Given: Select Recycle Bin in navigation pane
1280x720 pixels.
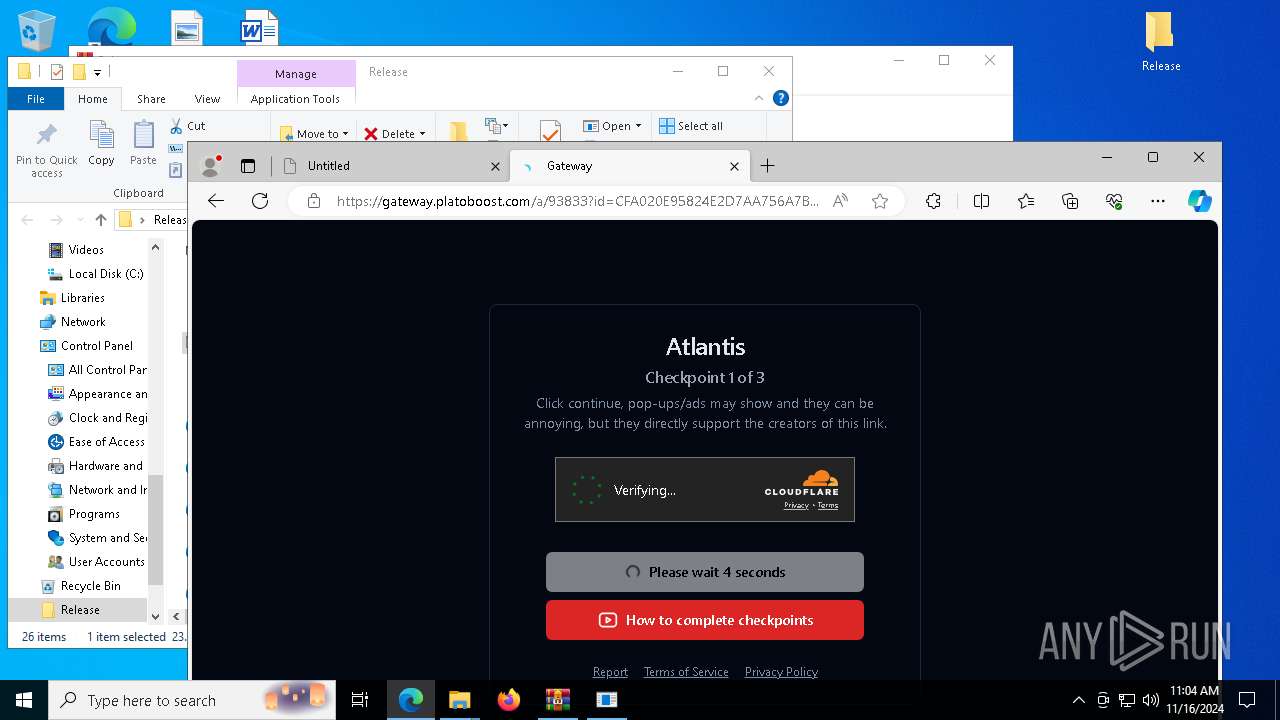Looking at the screenshot, I should pos(90,586).
